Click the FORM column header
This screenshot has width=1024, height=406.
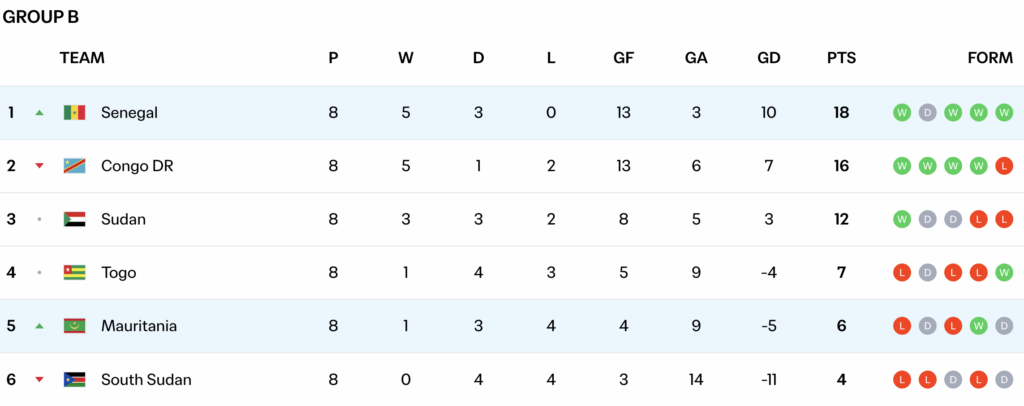coord(990,58)
